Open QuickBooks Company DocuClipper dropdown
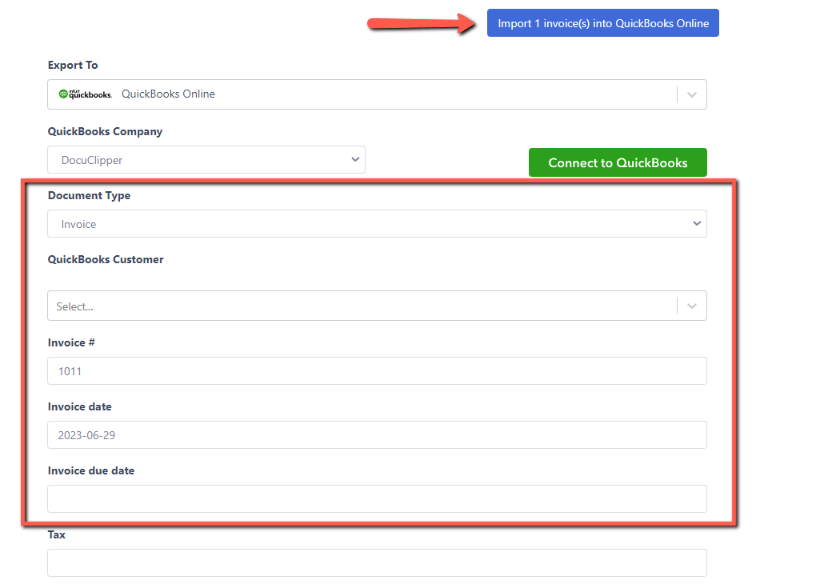 (206, 160)
